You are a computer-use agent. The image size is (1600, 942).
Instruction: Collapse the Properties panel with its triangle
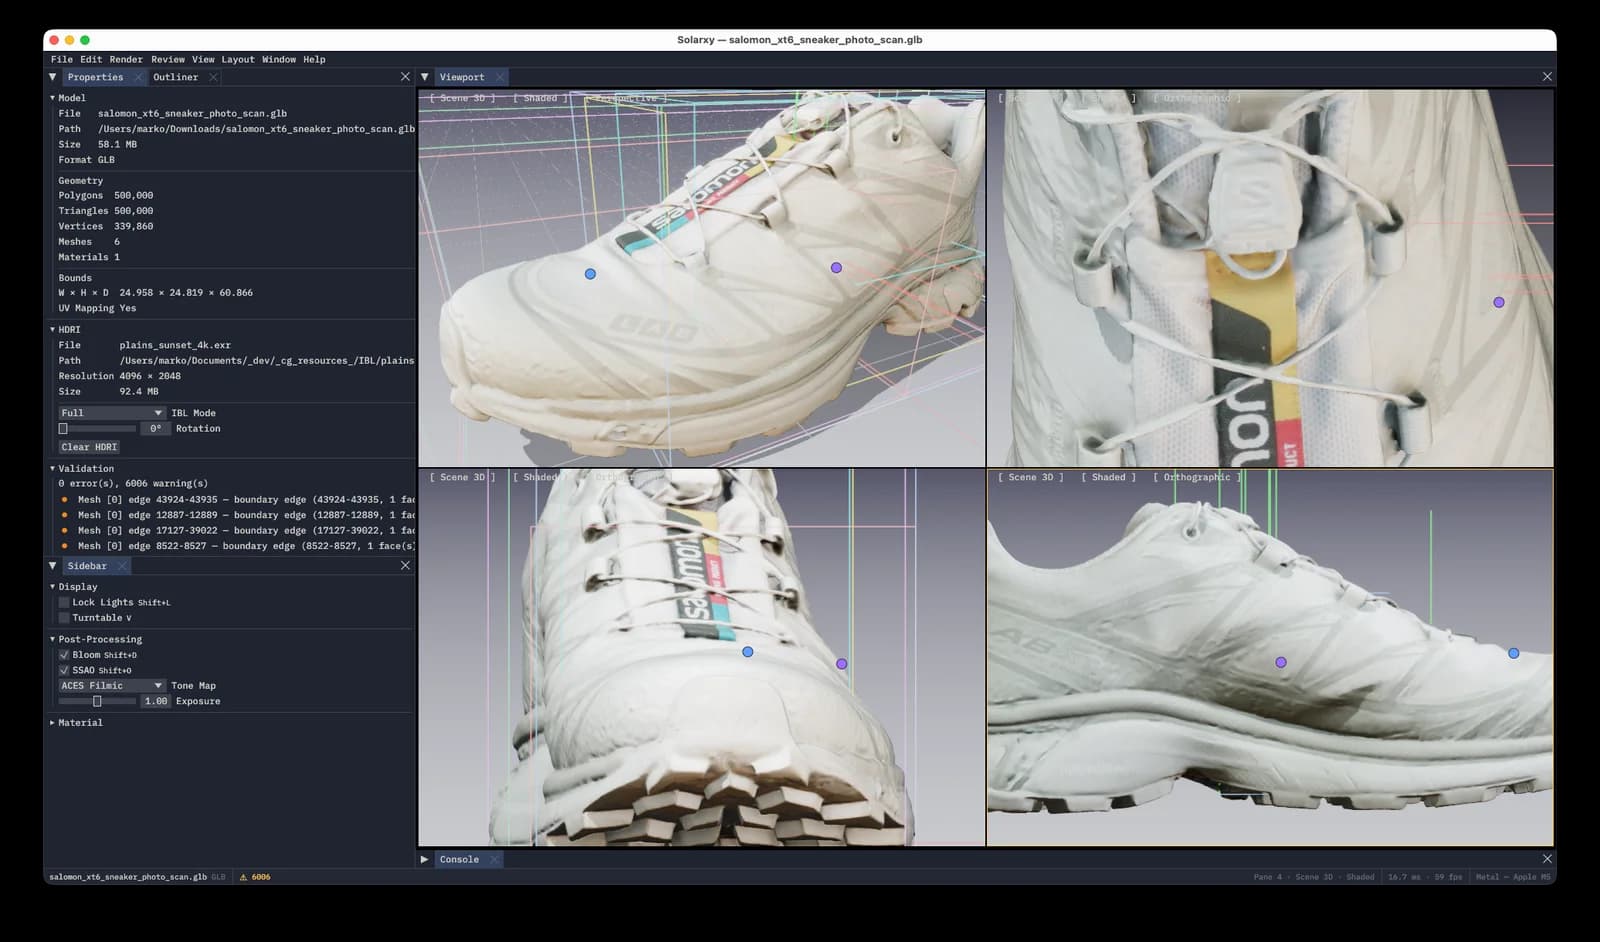tap(53, 77)
